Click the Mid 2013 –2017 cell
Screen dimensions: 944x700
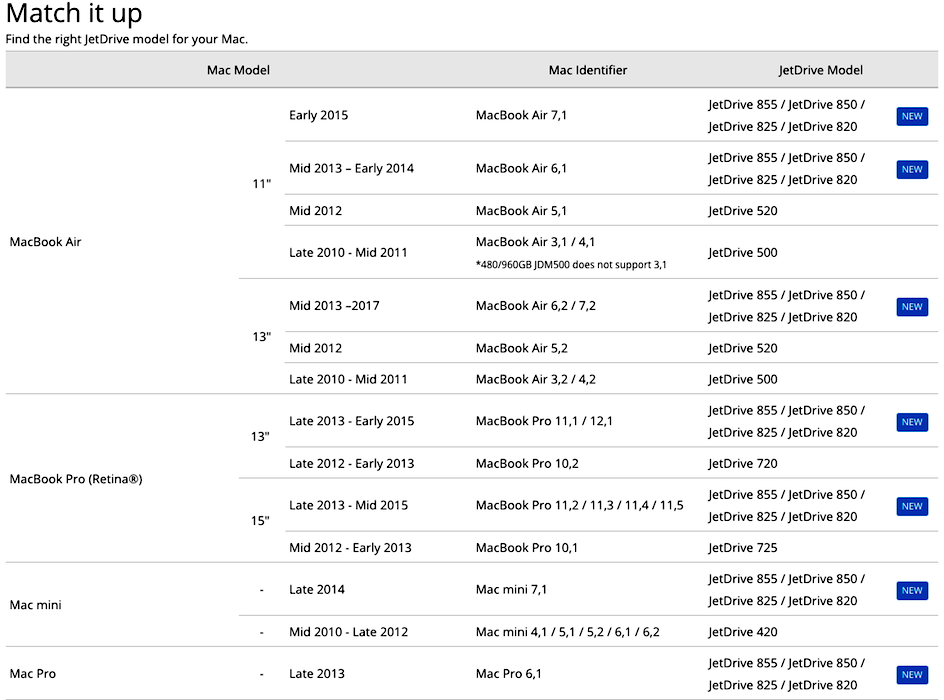pos(334,305)
